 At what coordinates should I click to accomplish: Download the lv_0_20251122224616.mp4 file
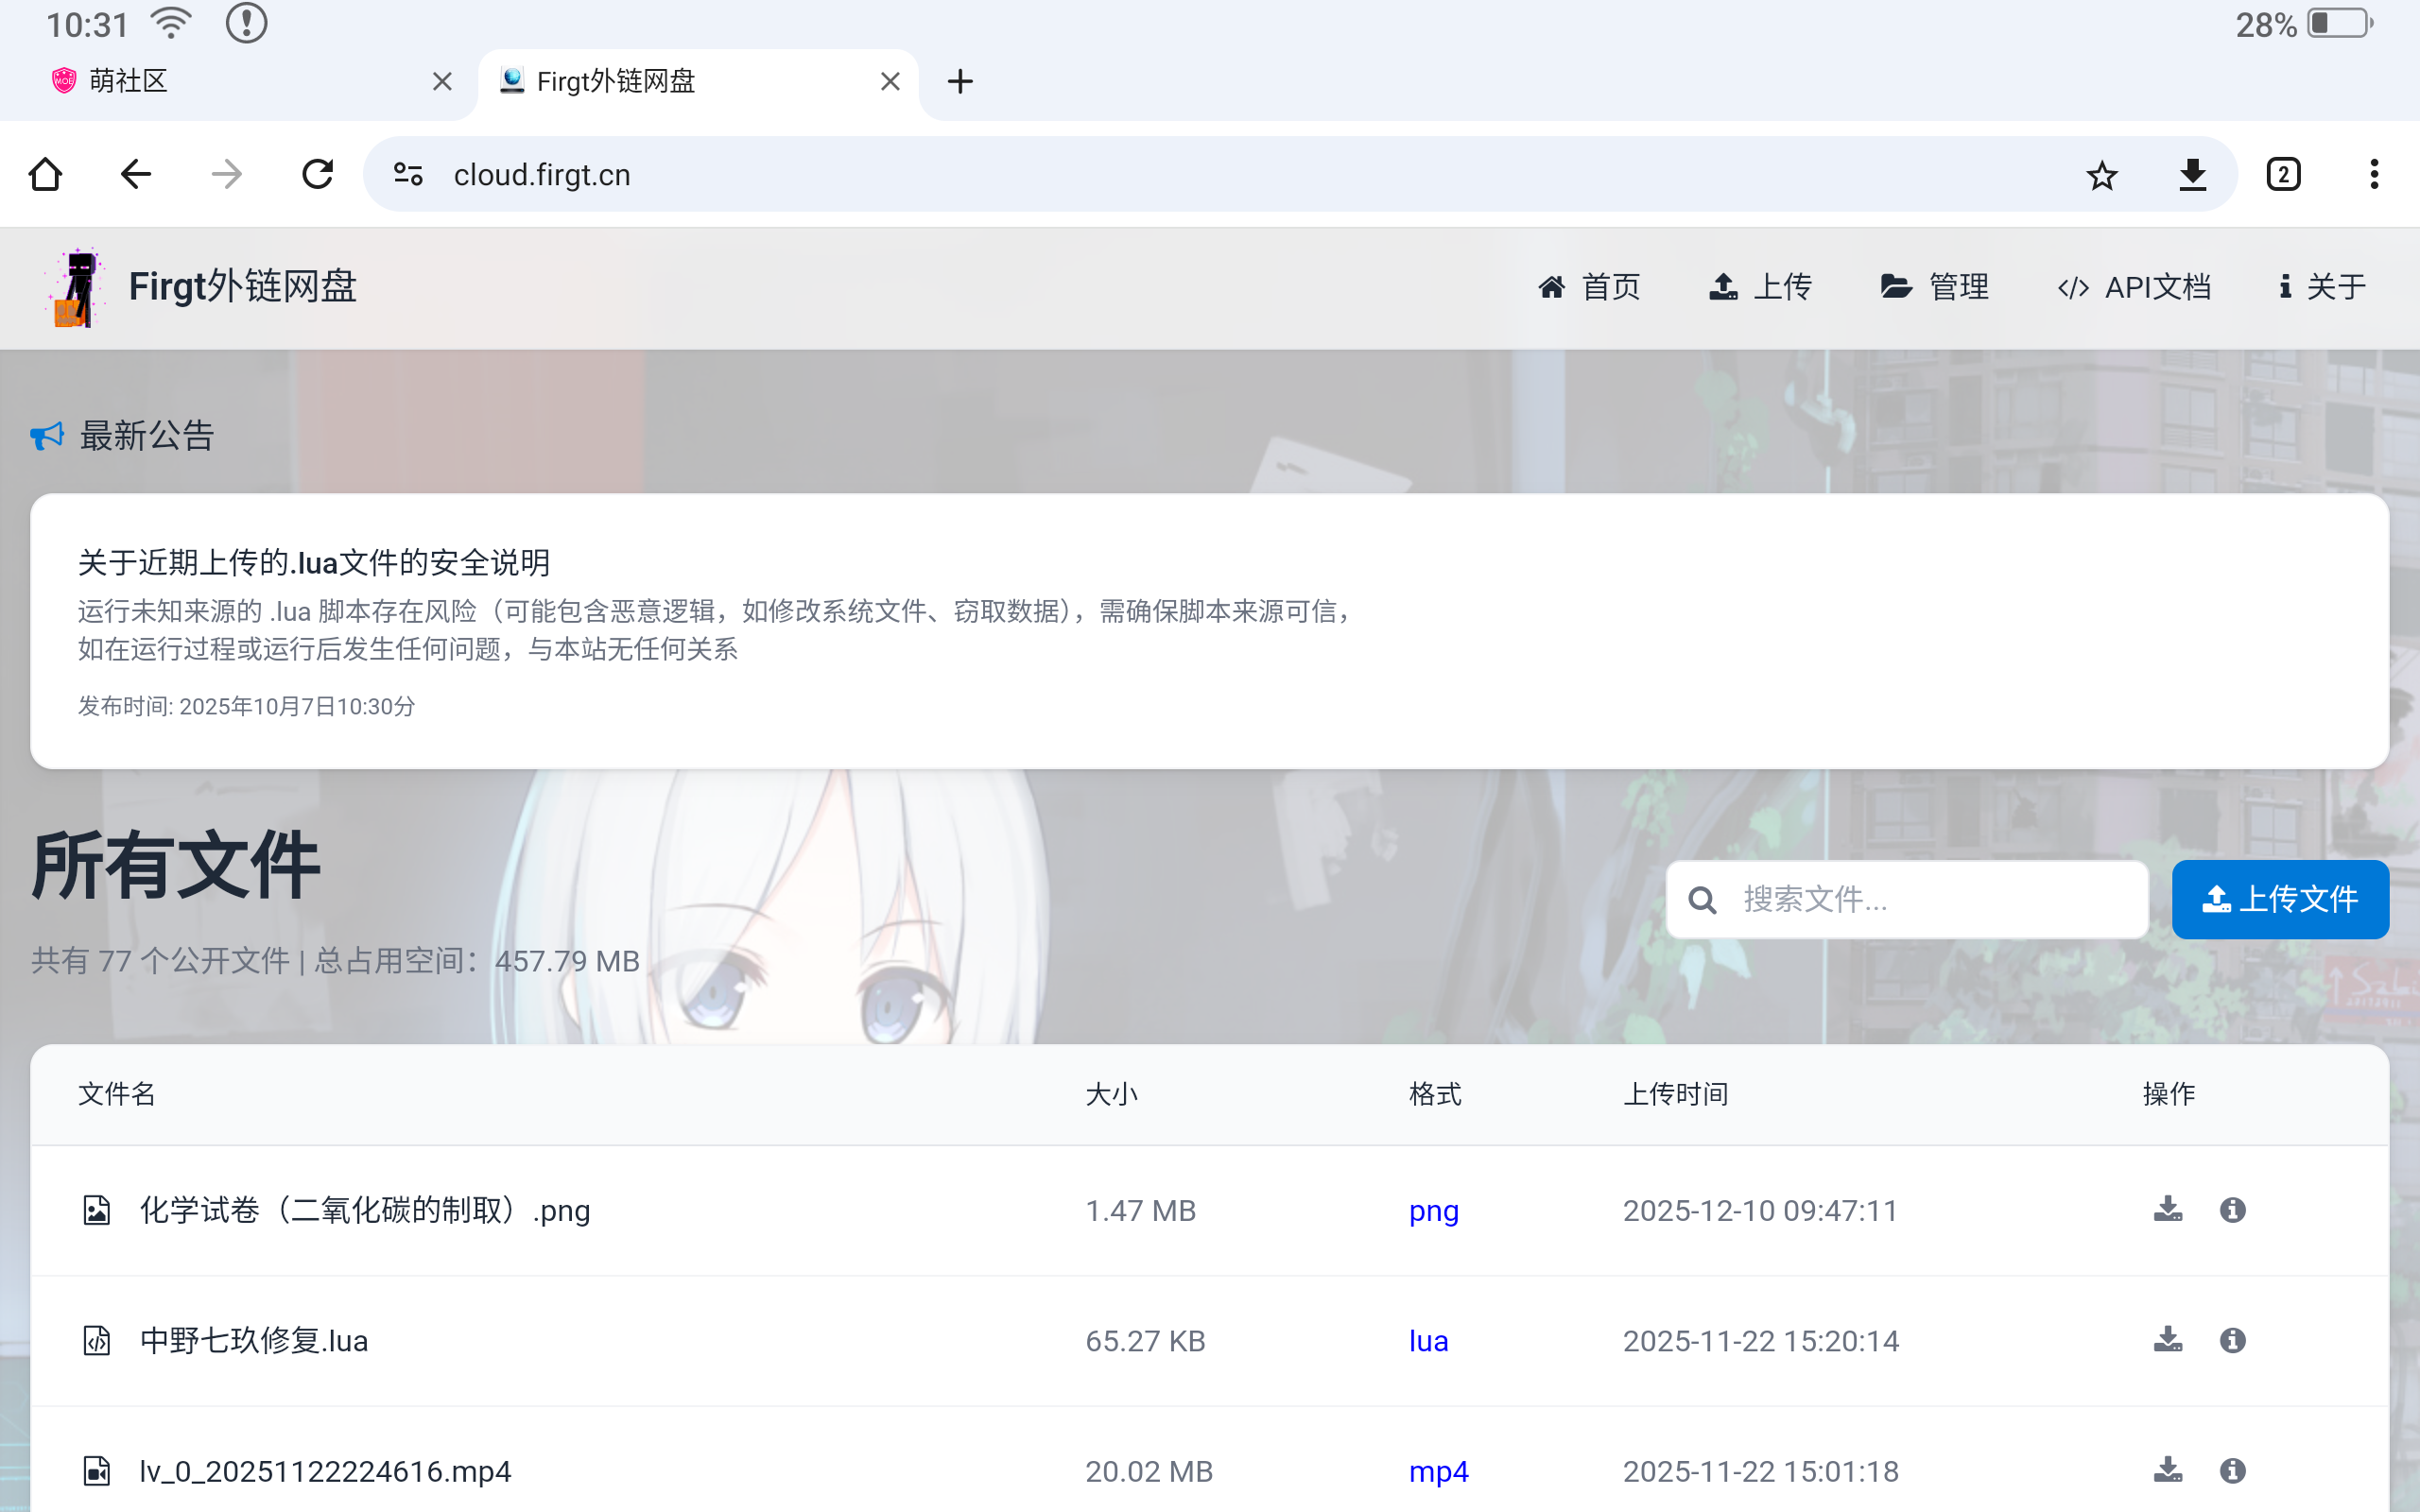tap(2167, 1470)
